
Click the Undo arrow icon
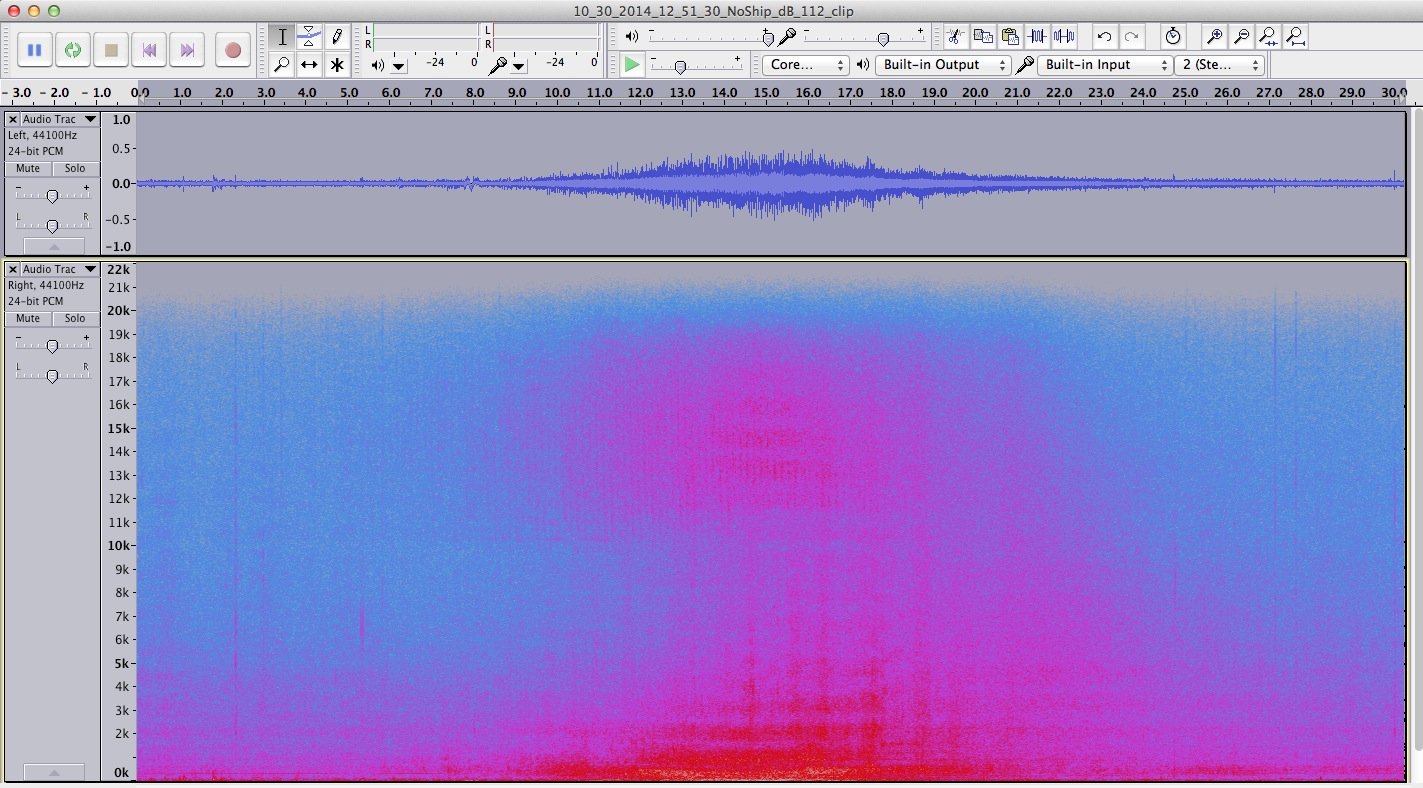click(x=1104, y=37)
